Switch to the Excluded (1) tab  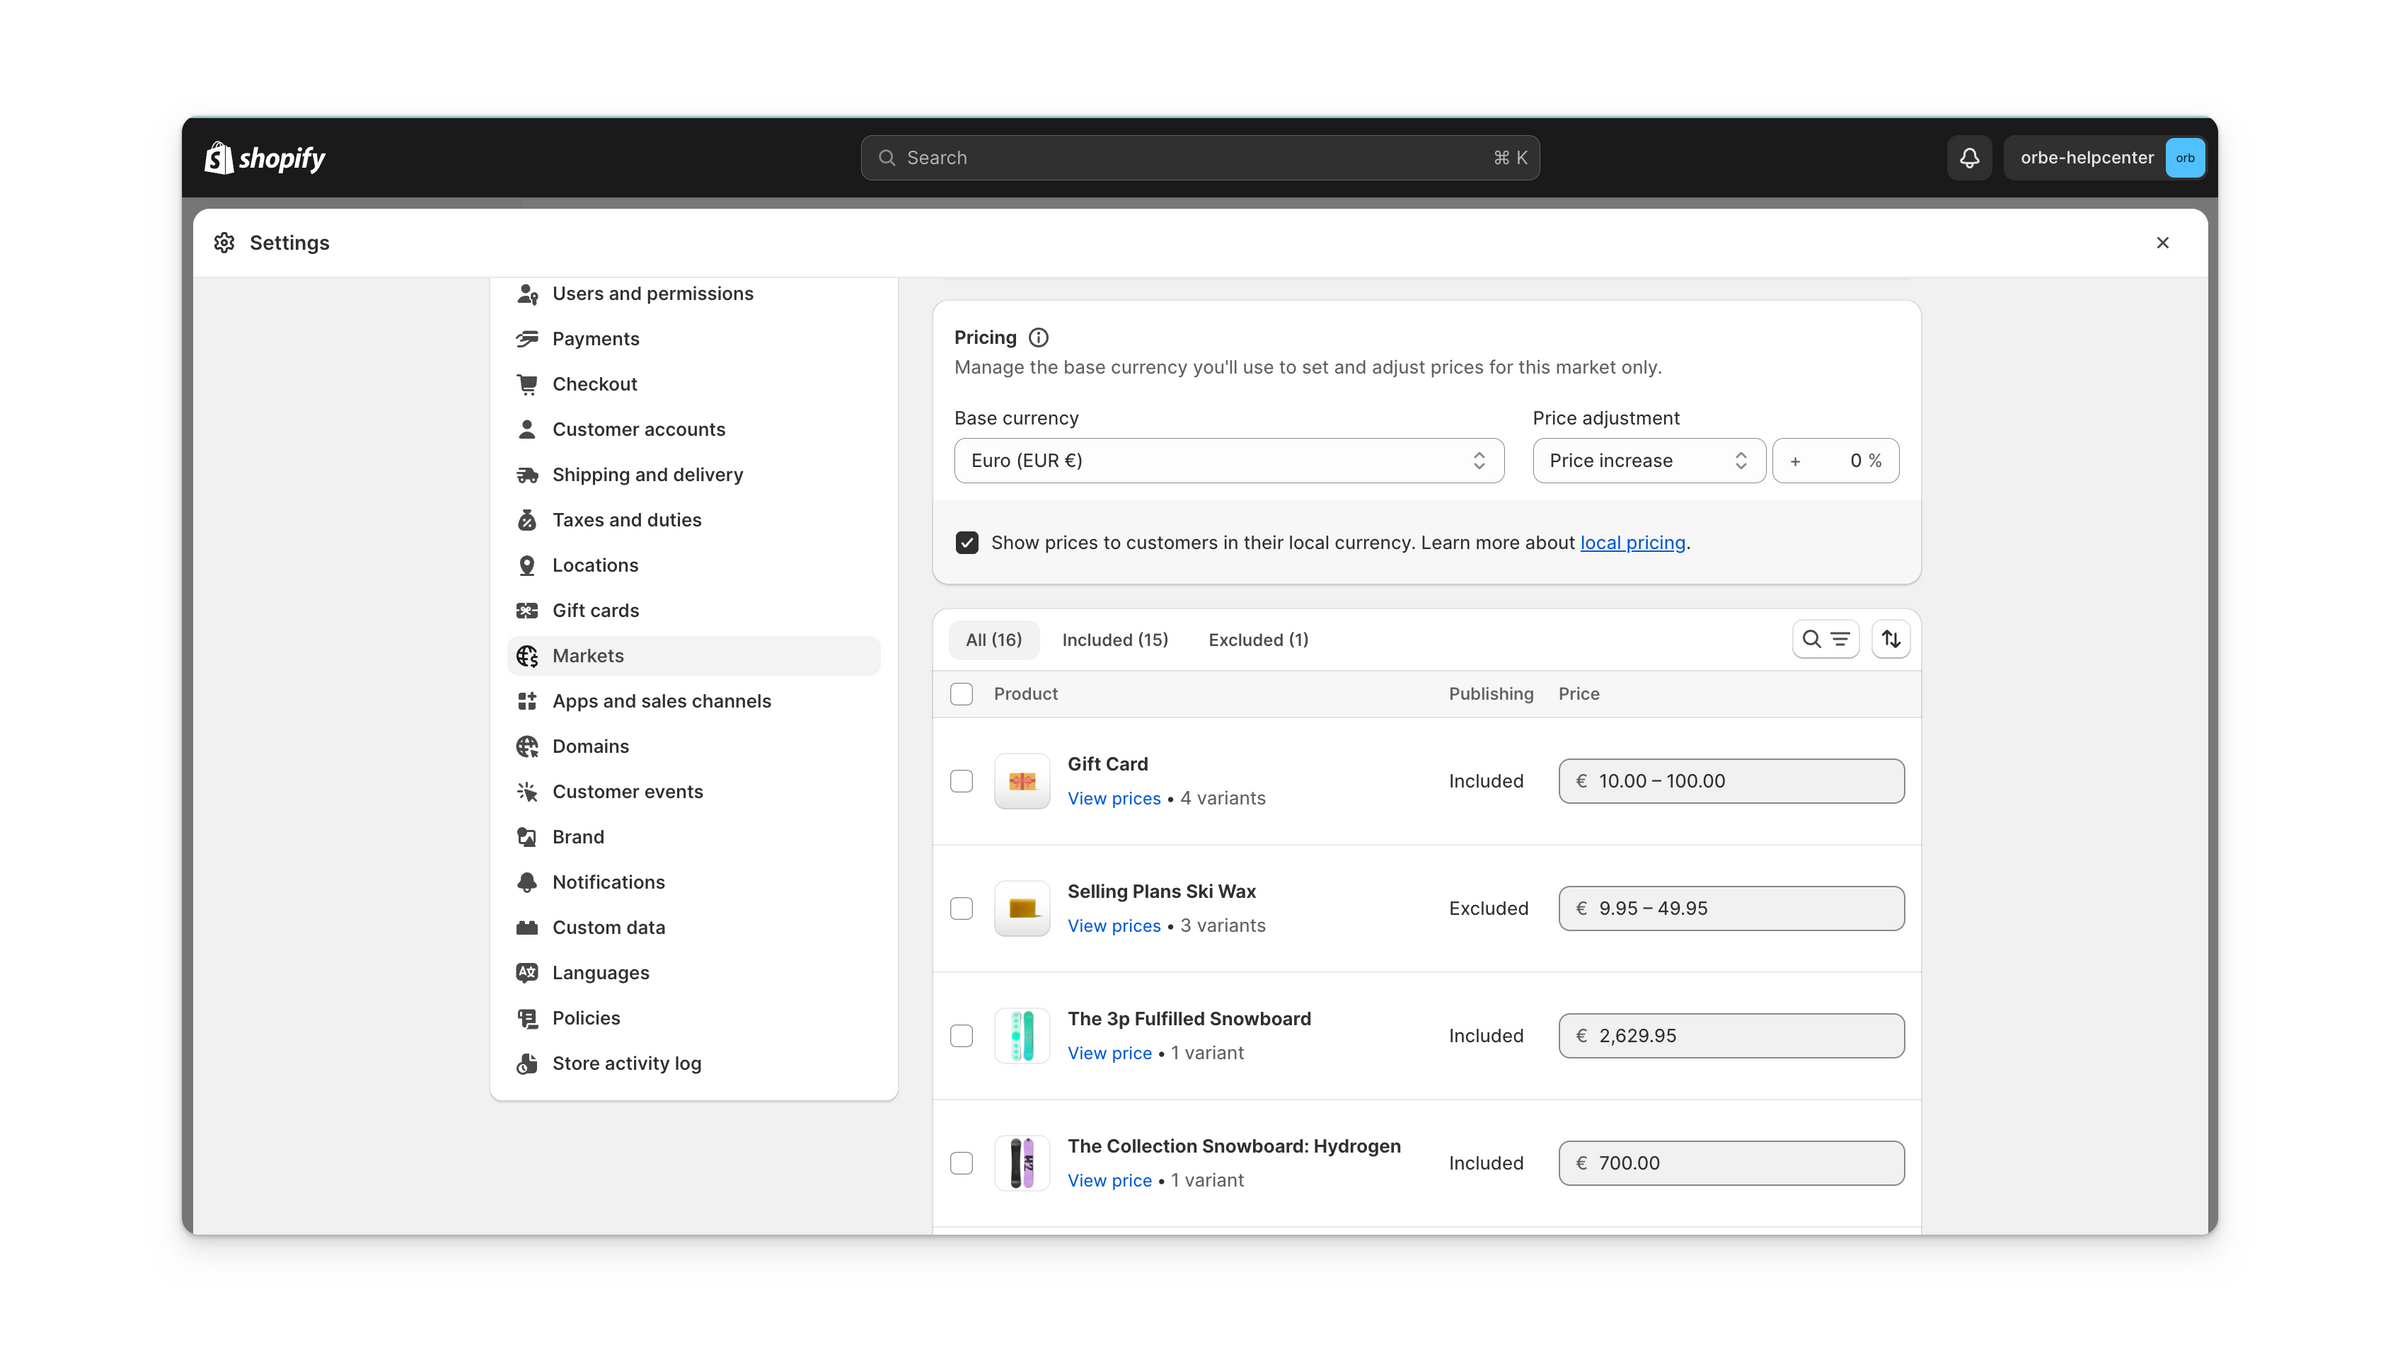point(1258,640)
